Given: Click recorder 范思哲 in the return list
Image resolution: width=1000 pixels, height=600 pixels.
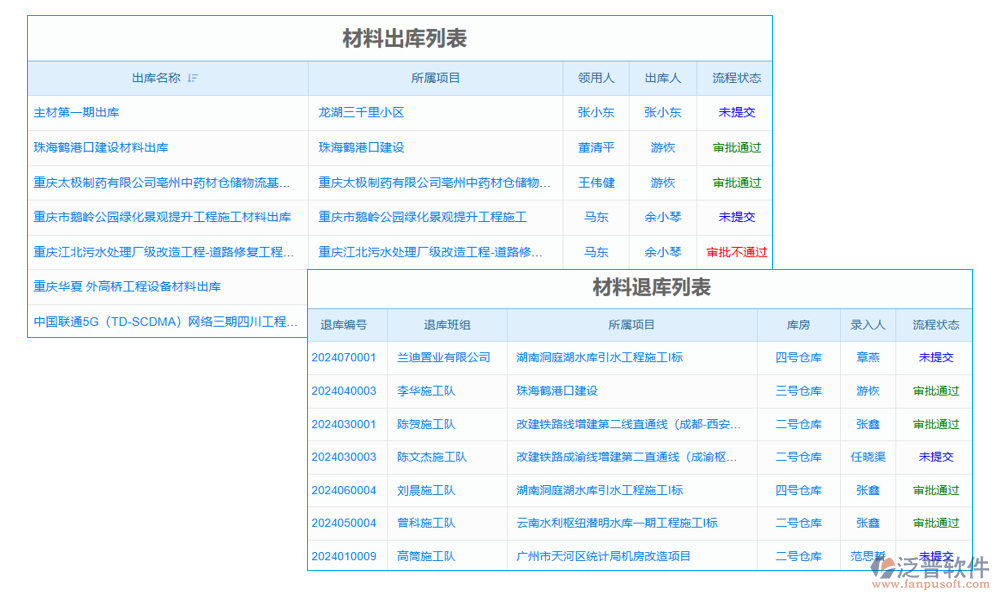Looking at the screenshot, I should tap(868, 556).
